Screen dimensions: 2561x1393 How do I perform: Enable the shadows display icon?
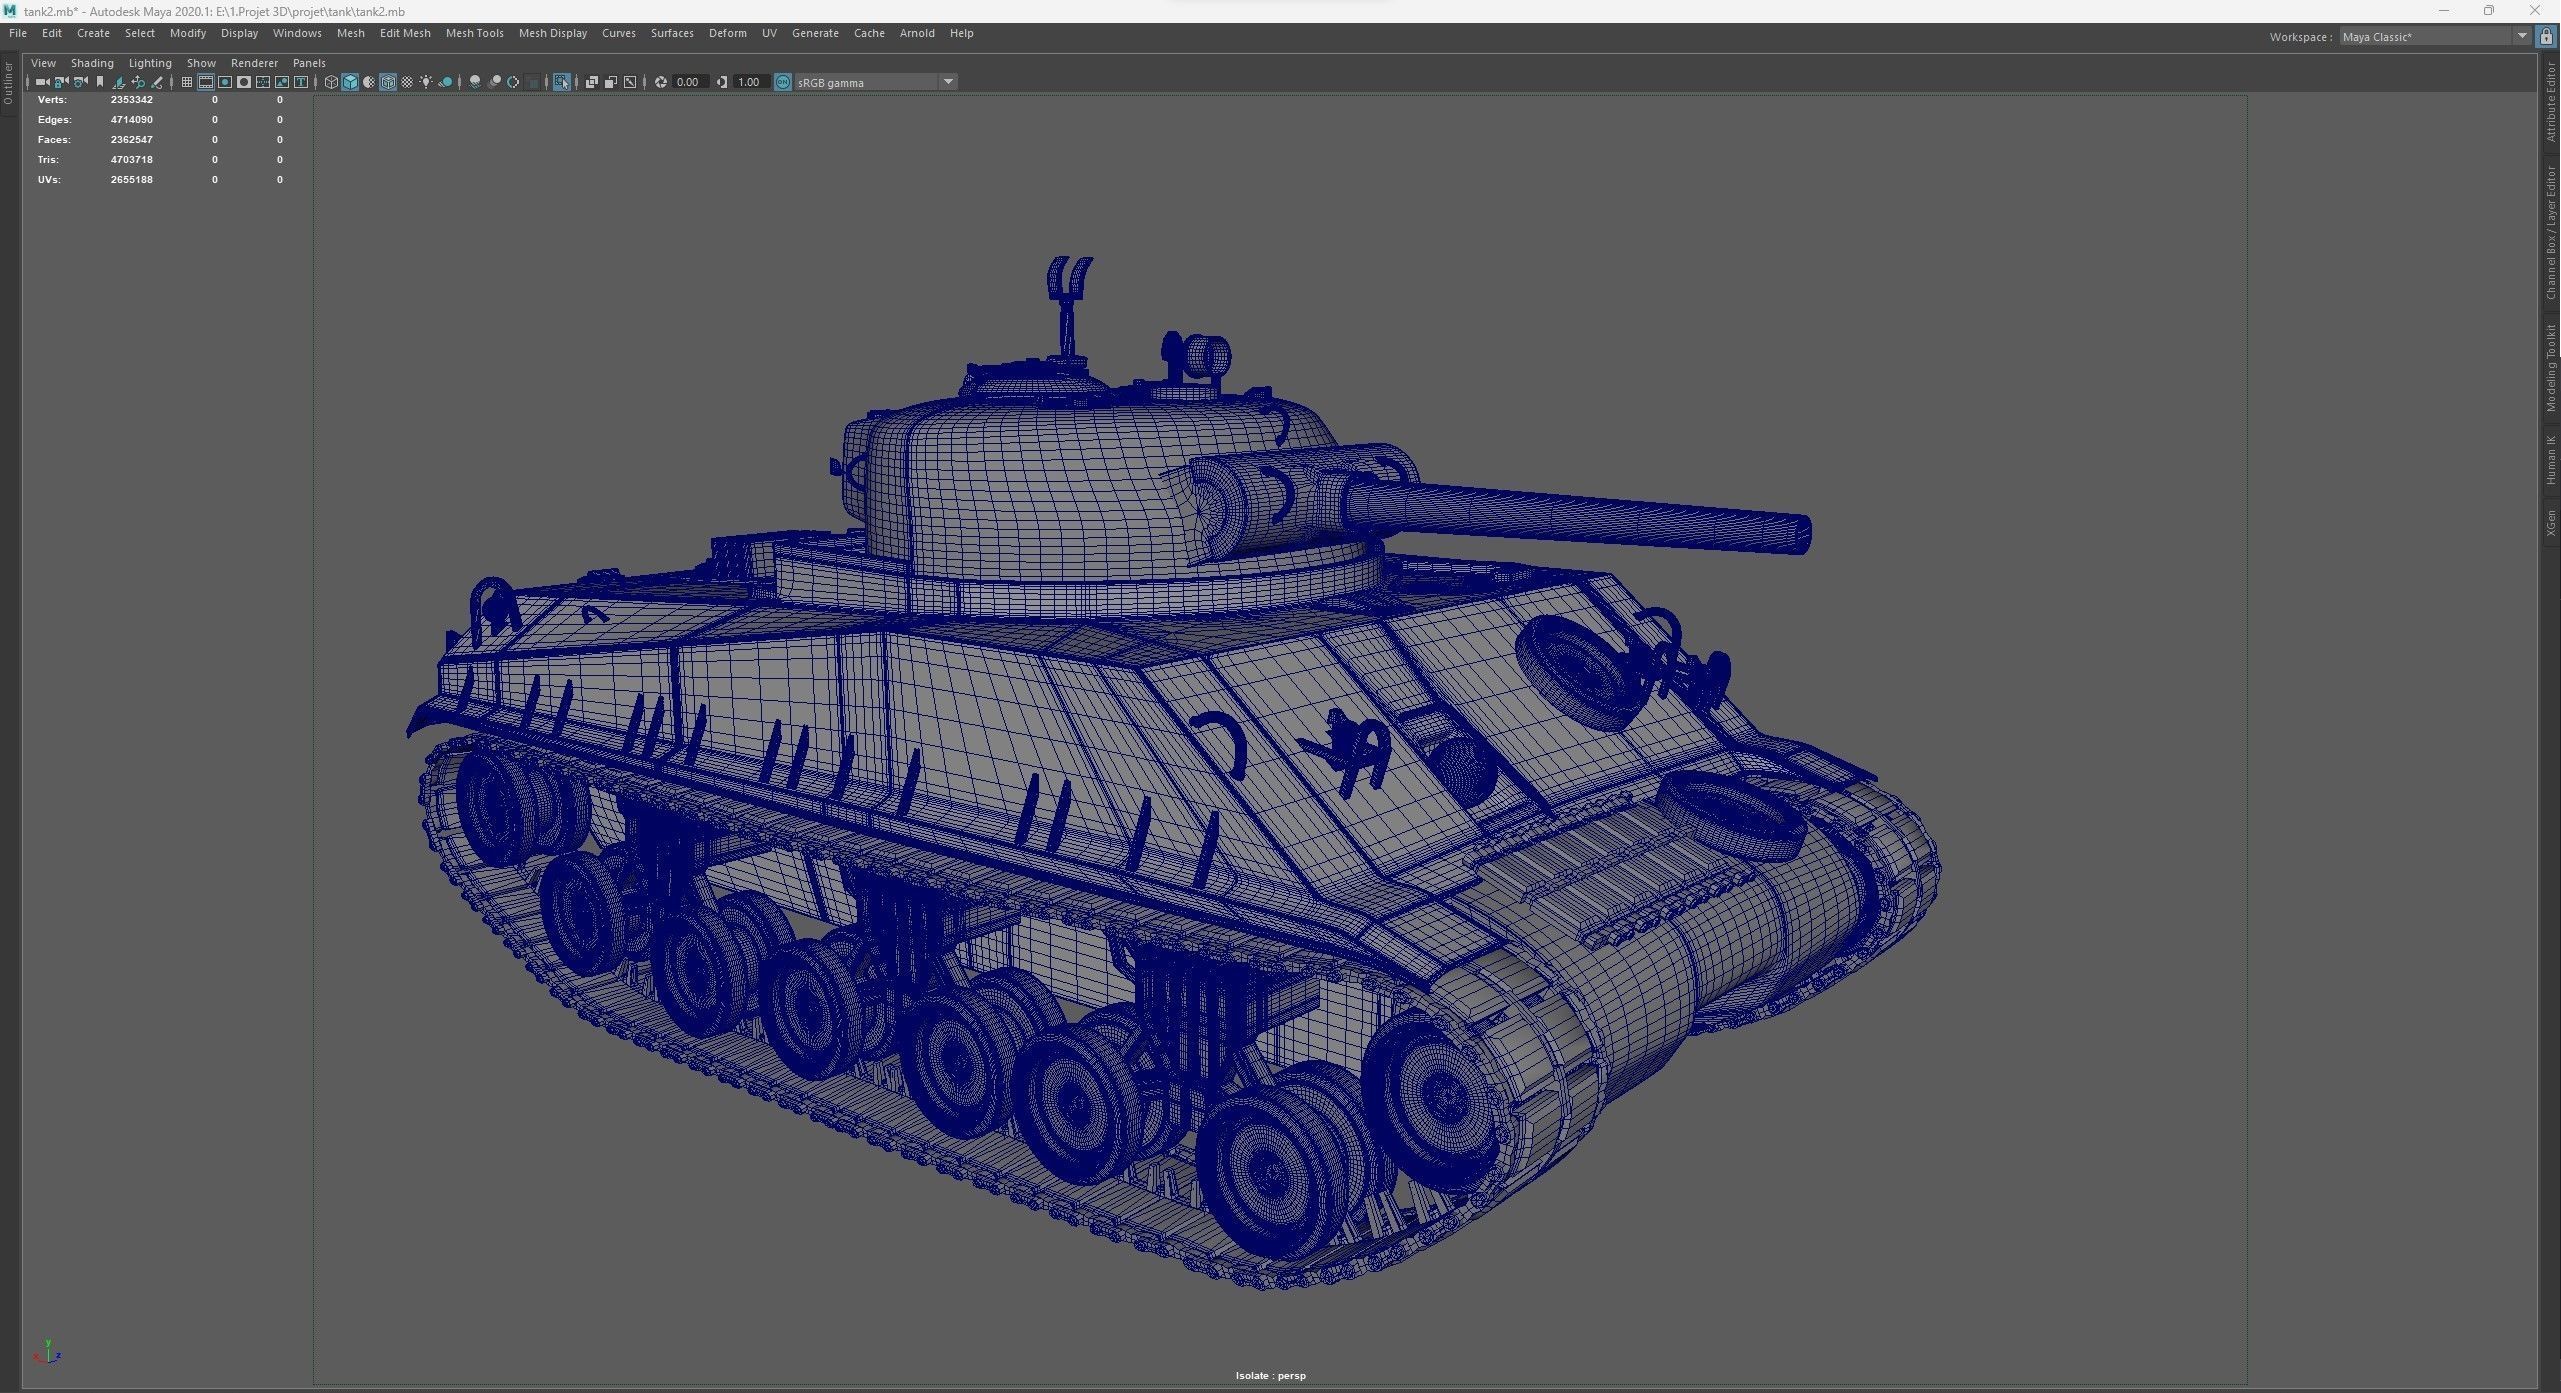click(447, 82)
